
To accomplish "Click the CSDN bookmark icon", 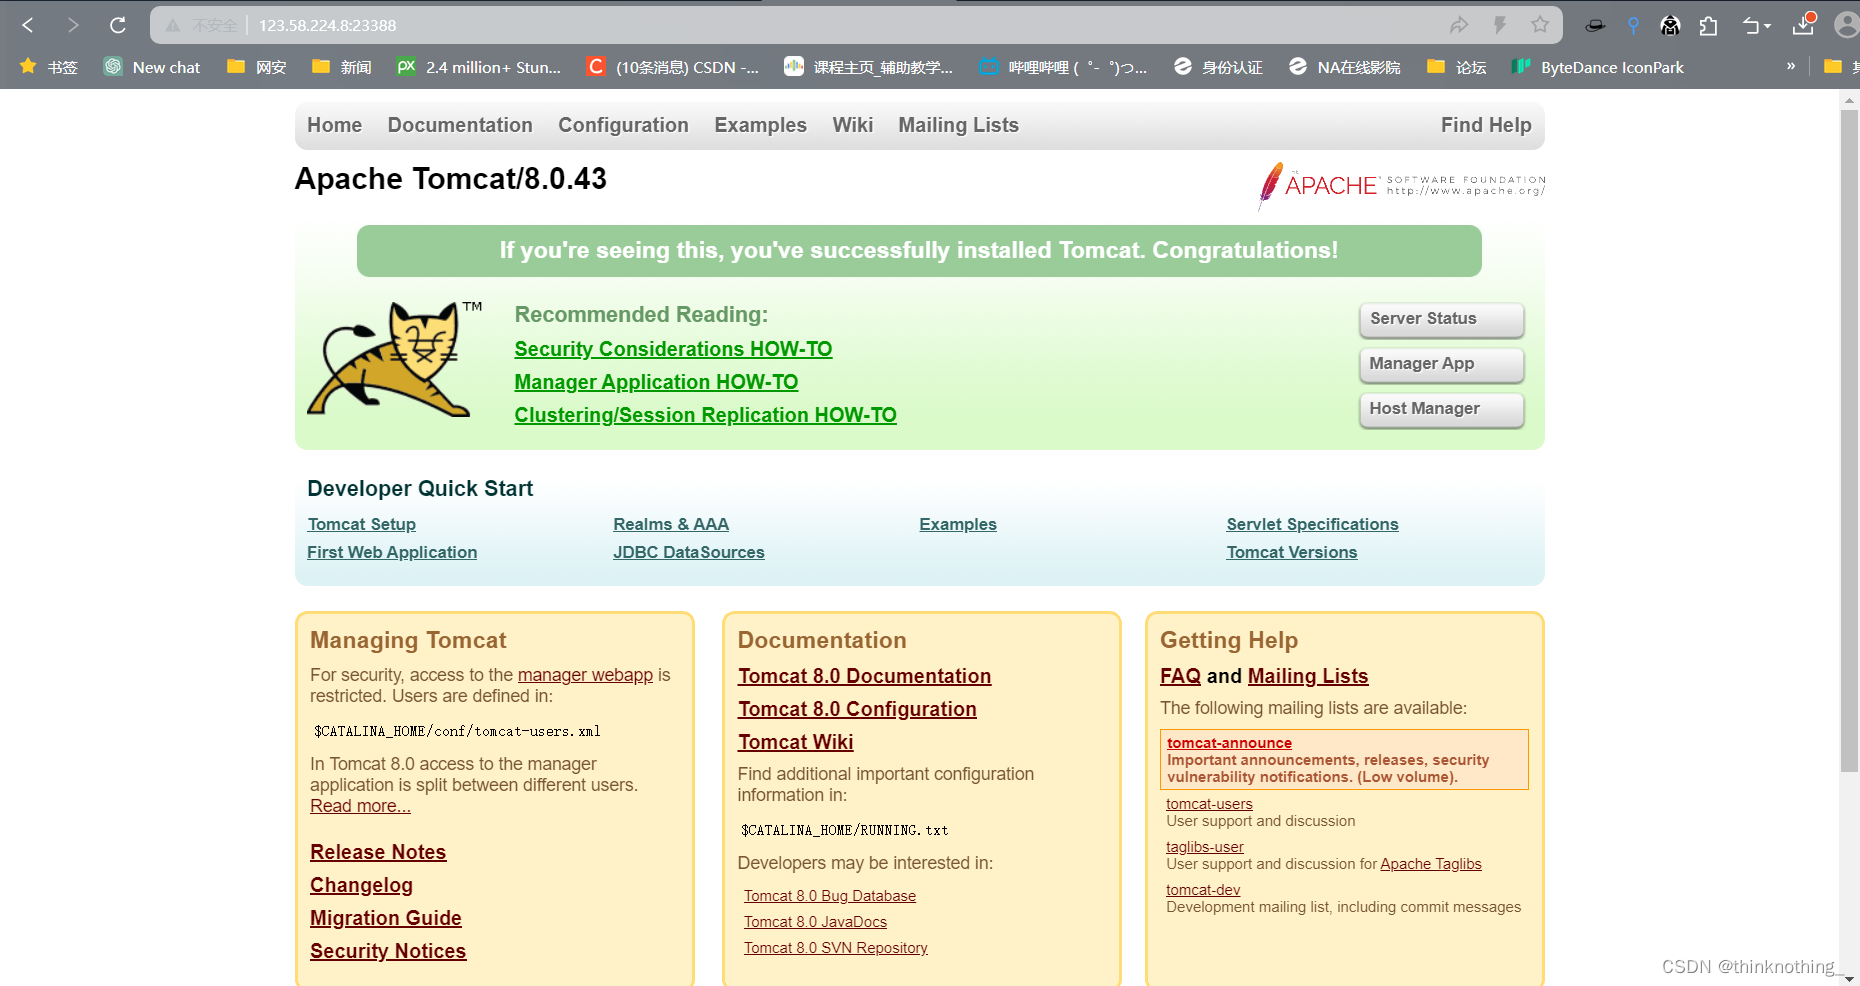I will (x=595, y=67).
